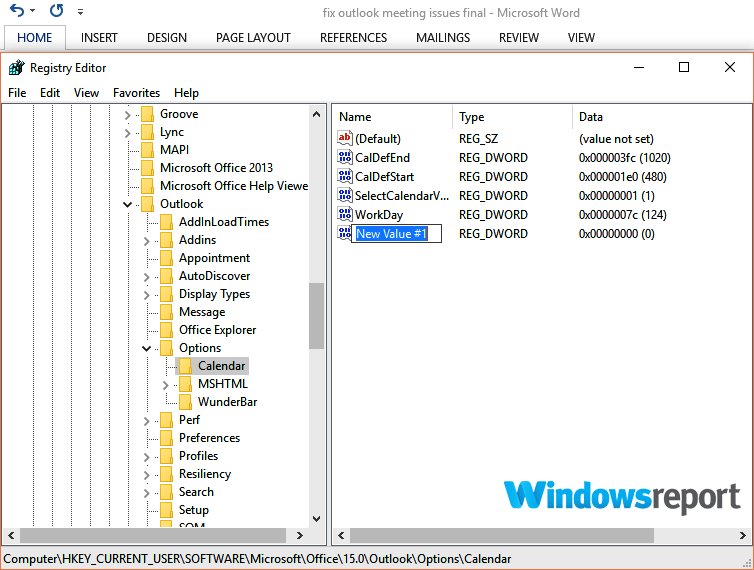The width and height of the screenshot is (754, 570).
Task: Open the Favorites menu
Action: (137, 93)
